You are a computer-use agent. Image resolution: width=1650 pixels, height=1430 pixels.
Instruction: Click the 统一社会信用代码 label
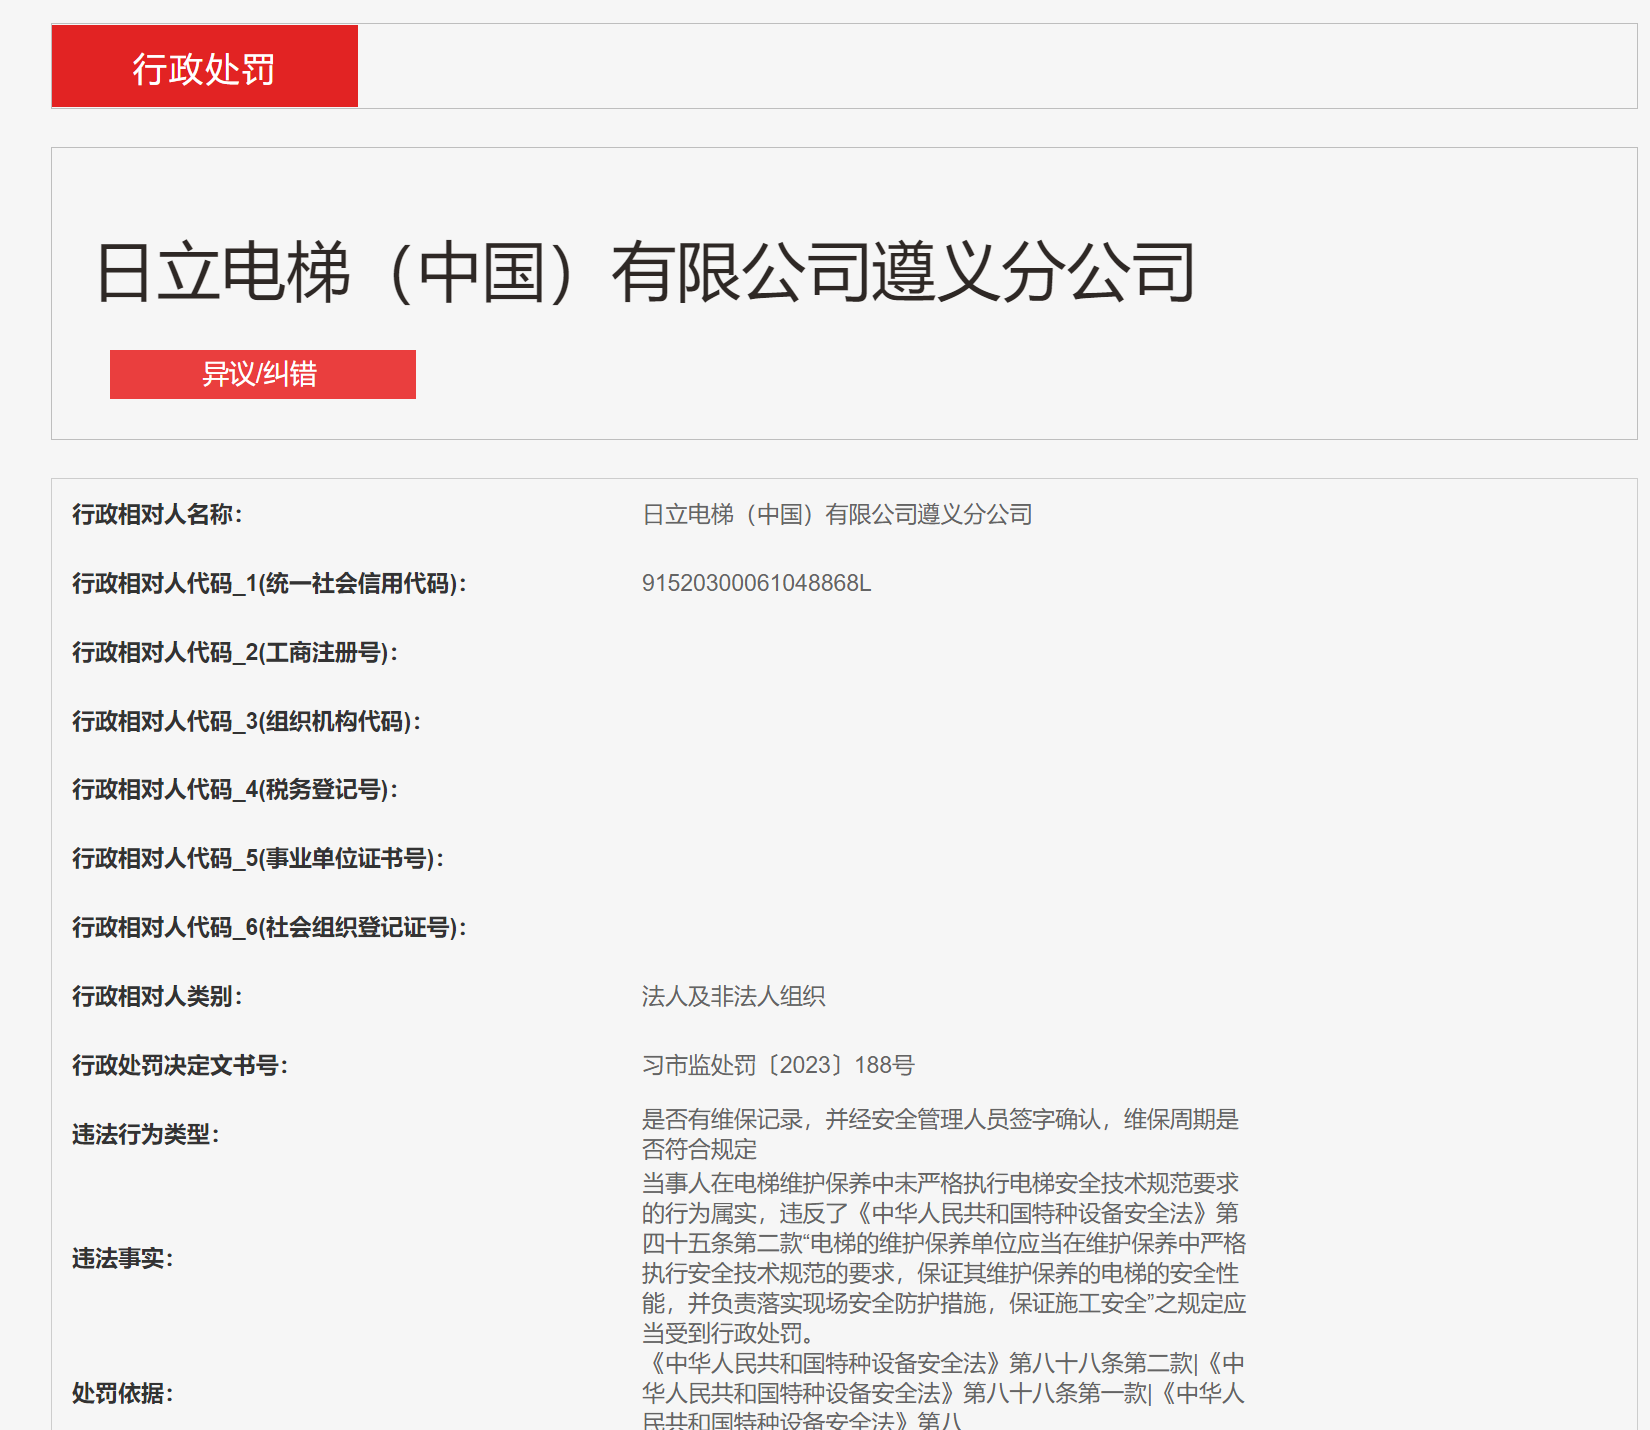[269, 583]
